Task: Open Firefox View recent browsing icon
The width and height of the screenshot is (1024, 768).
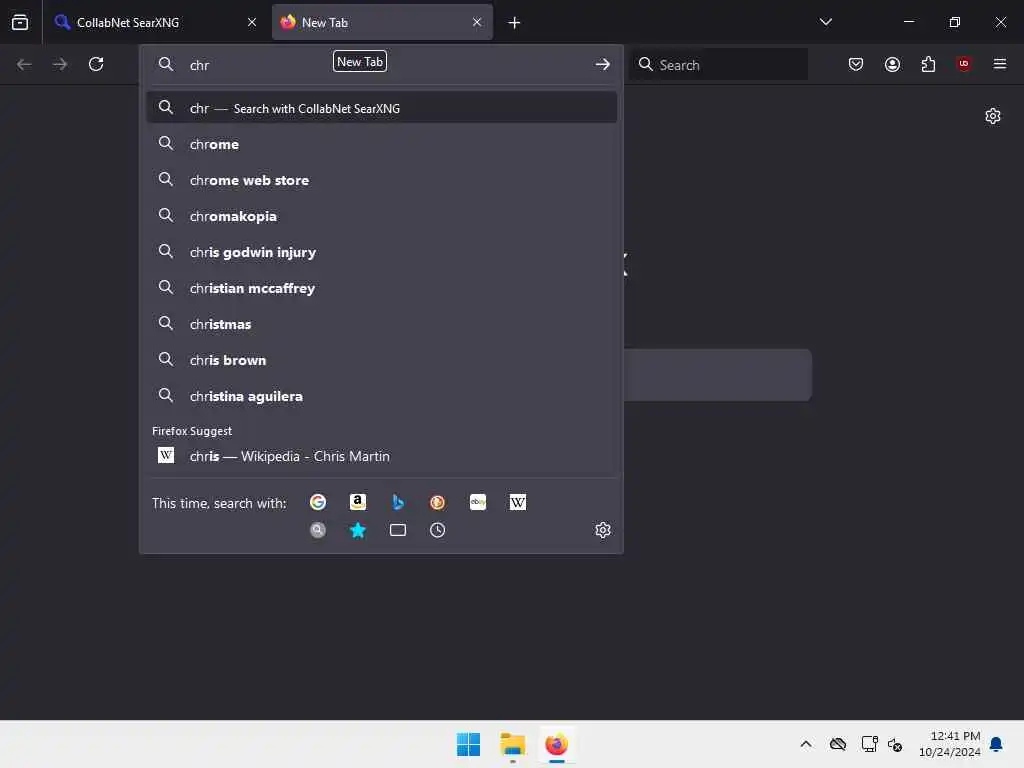Action: click(20, 22)
